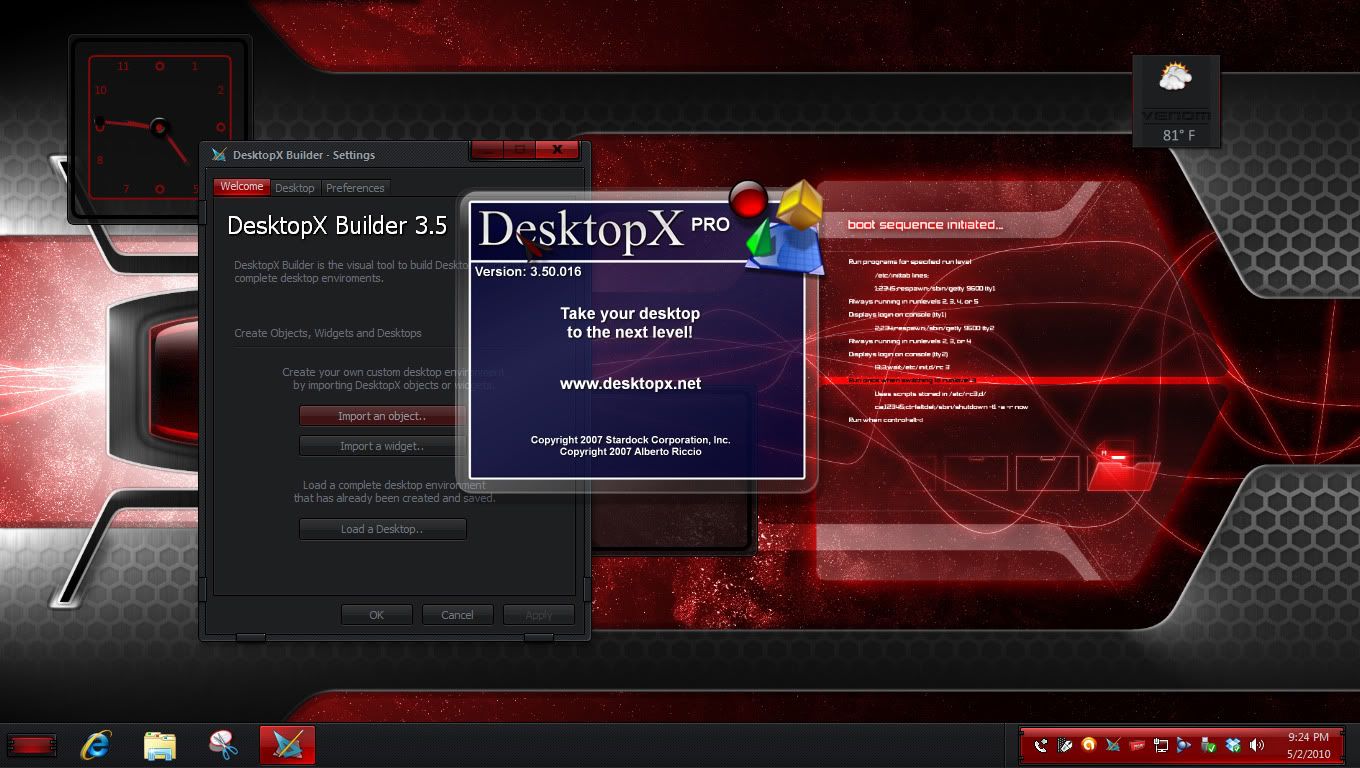1360x768 pixels.
Task: Open the network connection tray icon
Action: point(1161,745)
